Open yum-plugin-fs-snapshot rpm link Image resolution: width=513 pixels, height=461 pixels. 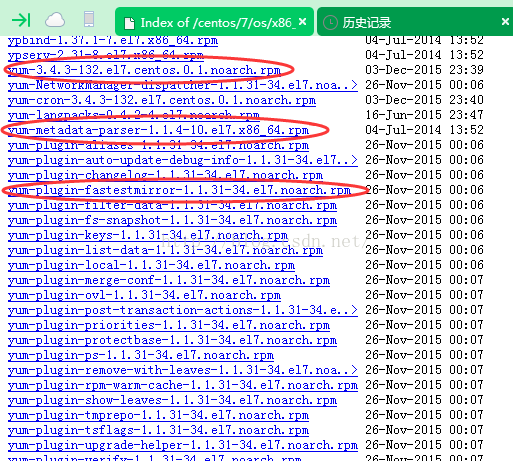172,220
